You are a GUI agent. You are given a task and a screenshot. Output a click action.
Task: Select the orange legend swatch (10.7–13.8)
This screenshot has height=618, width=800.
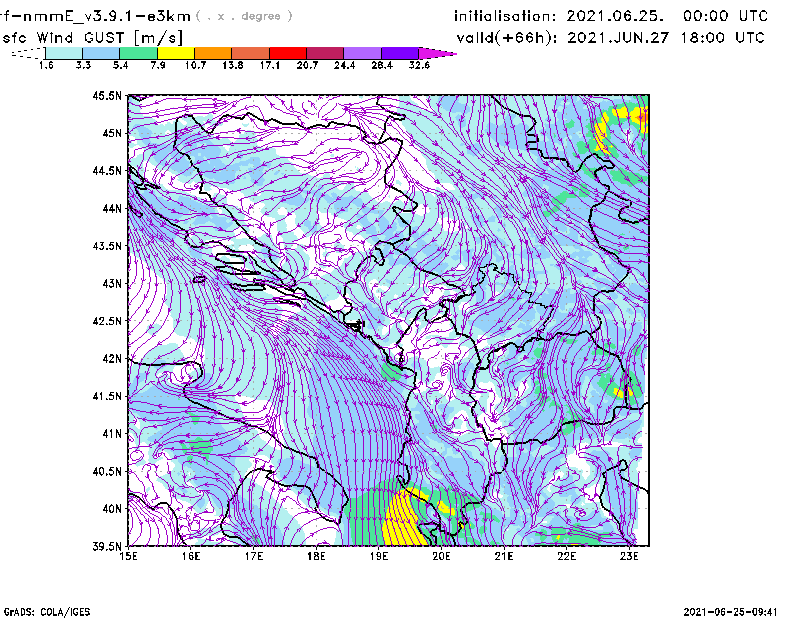point(213,53)
